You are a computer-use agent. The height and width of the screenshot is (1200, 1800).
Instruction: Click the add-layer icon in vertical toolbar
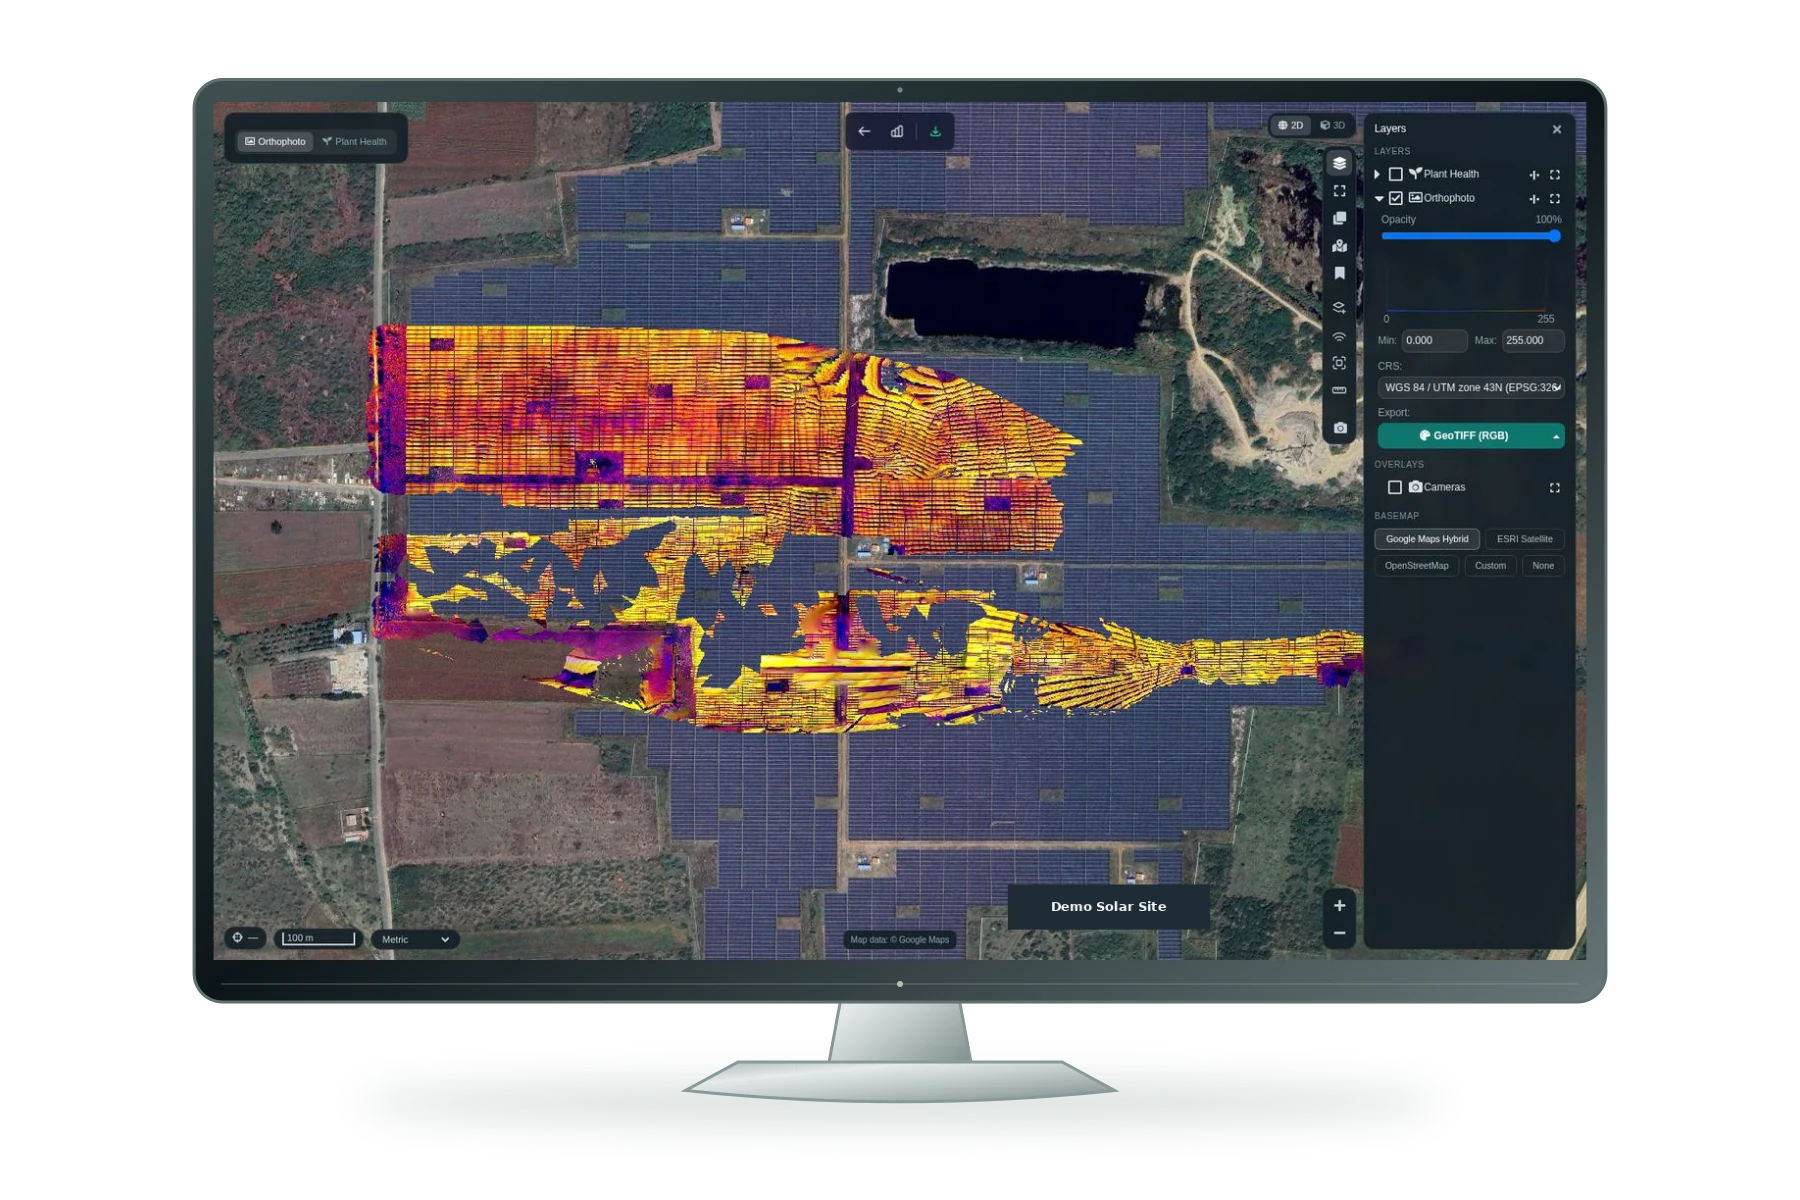(1339, 307)
